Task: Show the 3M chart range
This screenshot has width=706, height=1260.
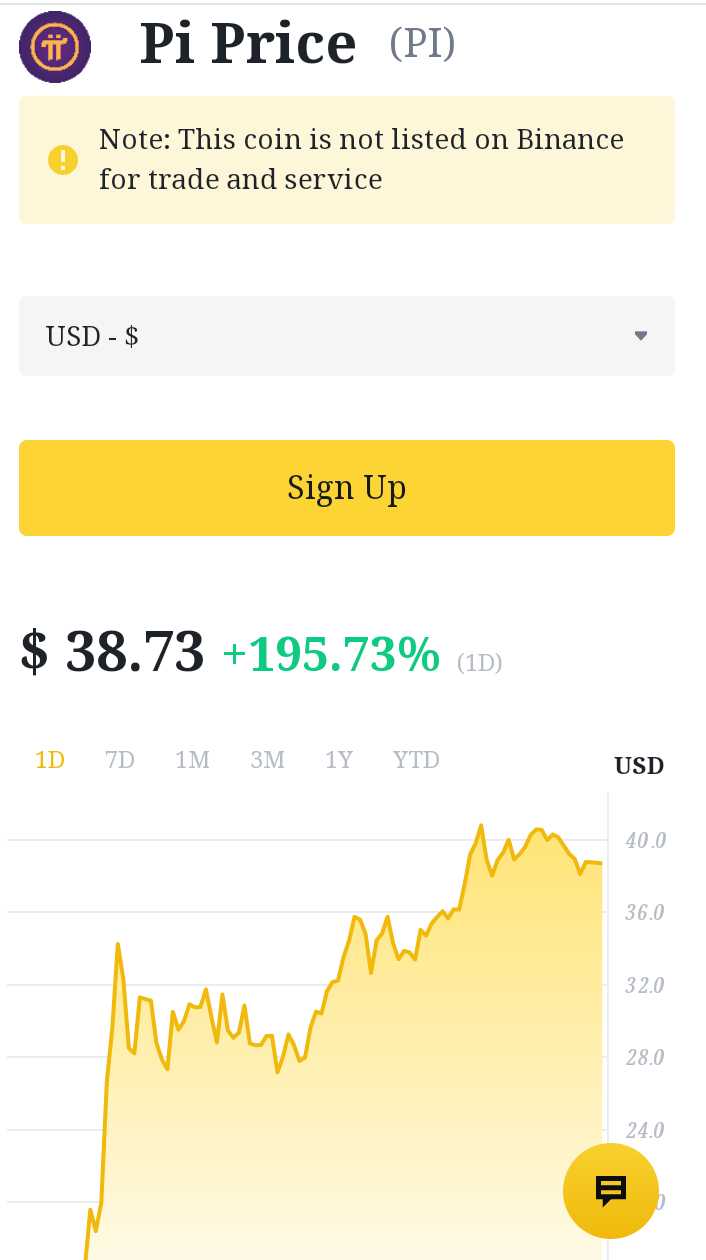Action: pos(267,760)
